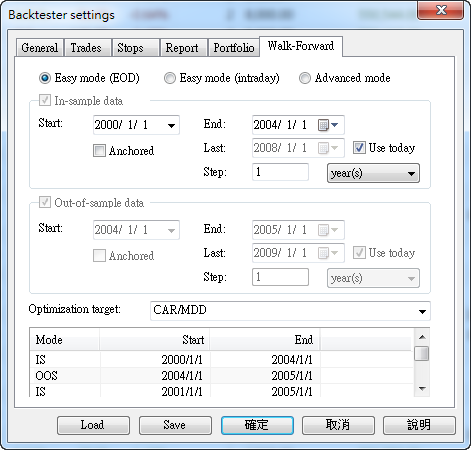Viewport: 471px width, 450px height.
Task: Click the In-sample Last date 2008/1/1 field
Action: 298,148
